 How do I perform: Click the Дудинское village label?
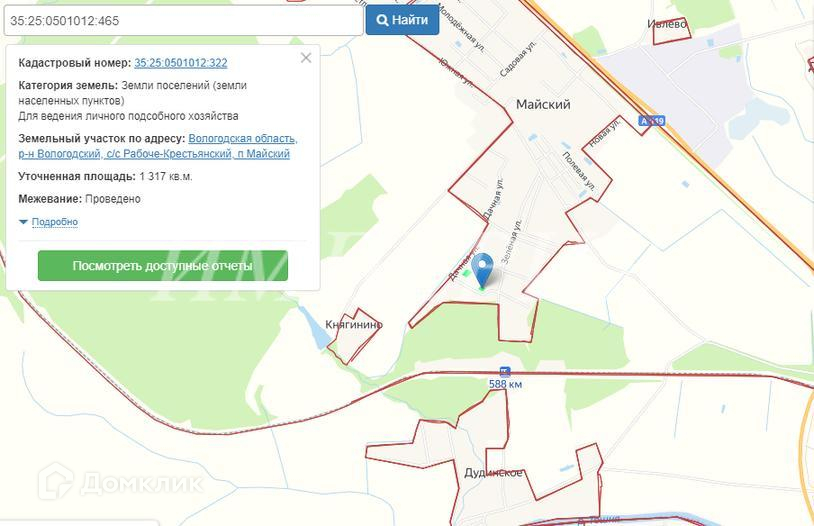coord(493,473)
